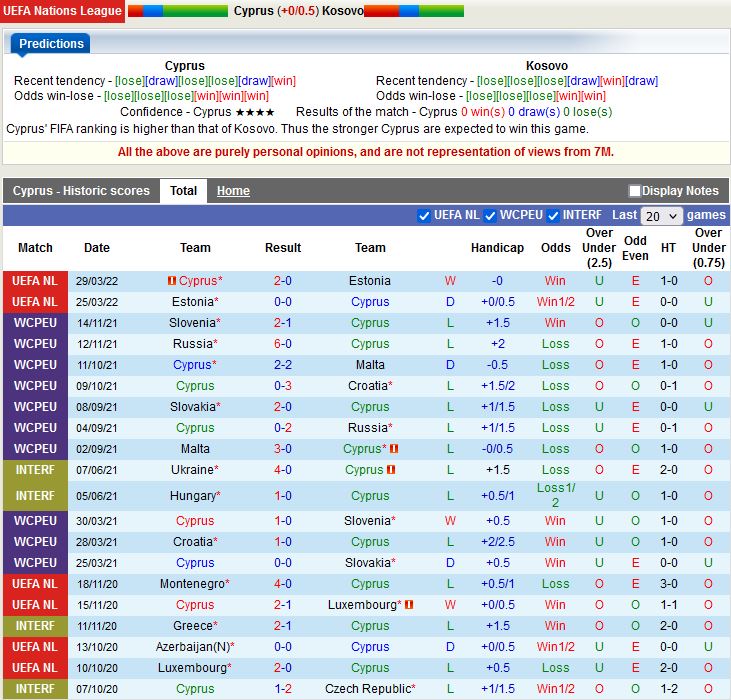Select the Total tab
The image size is (731, 700).
(183, 191)
